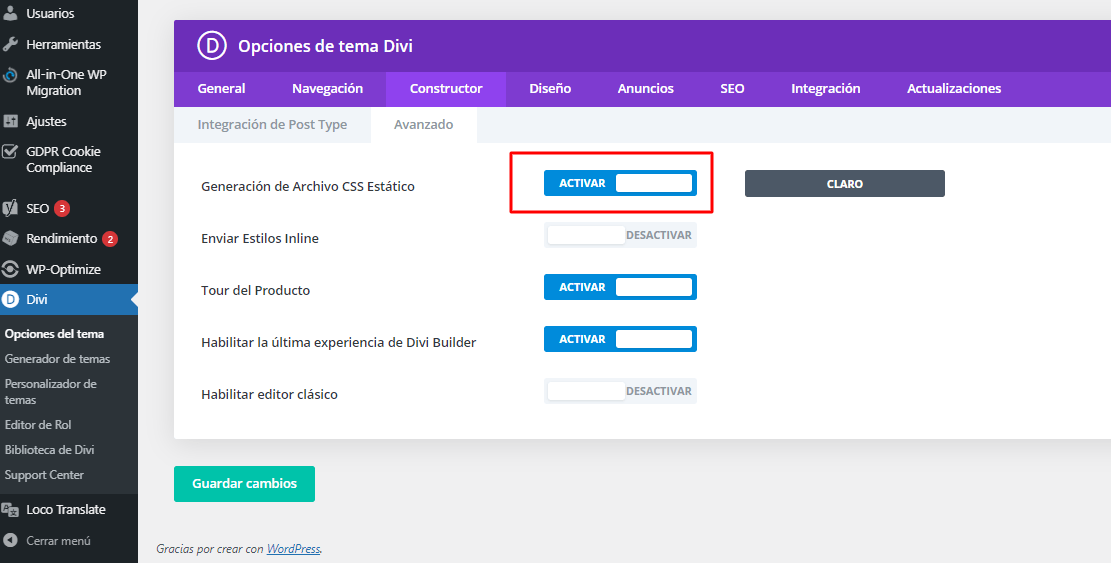Click the Herramientas wrench icon

[10, 44]
